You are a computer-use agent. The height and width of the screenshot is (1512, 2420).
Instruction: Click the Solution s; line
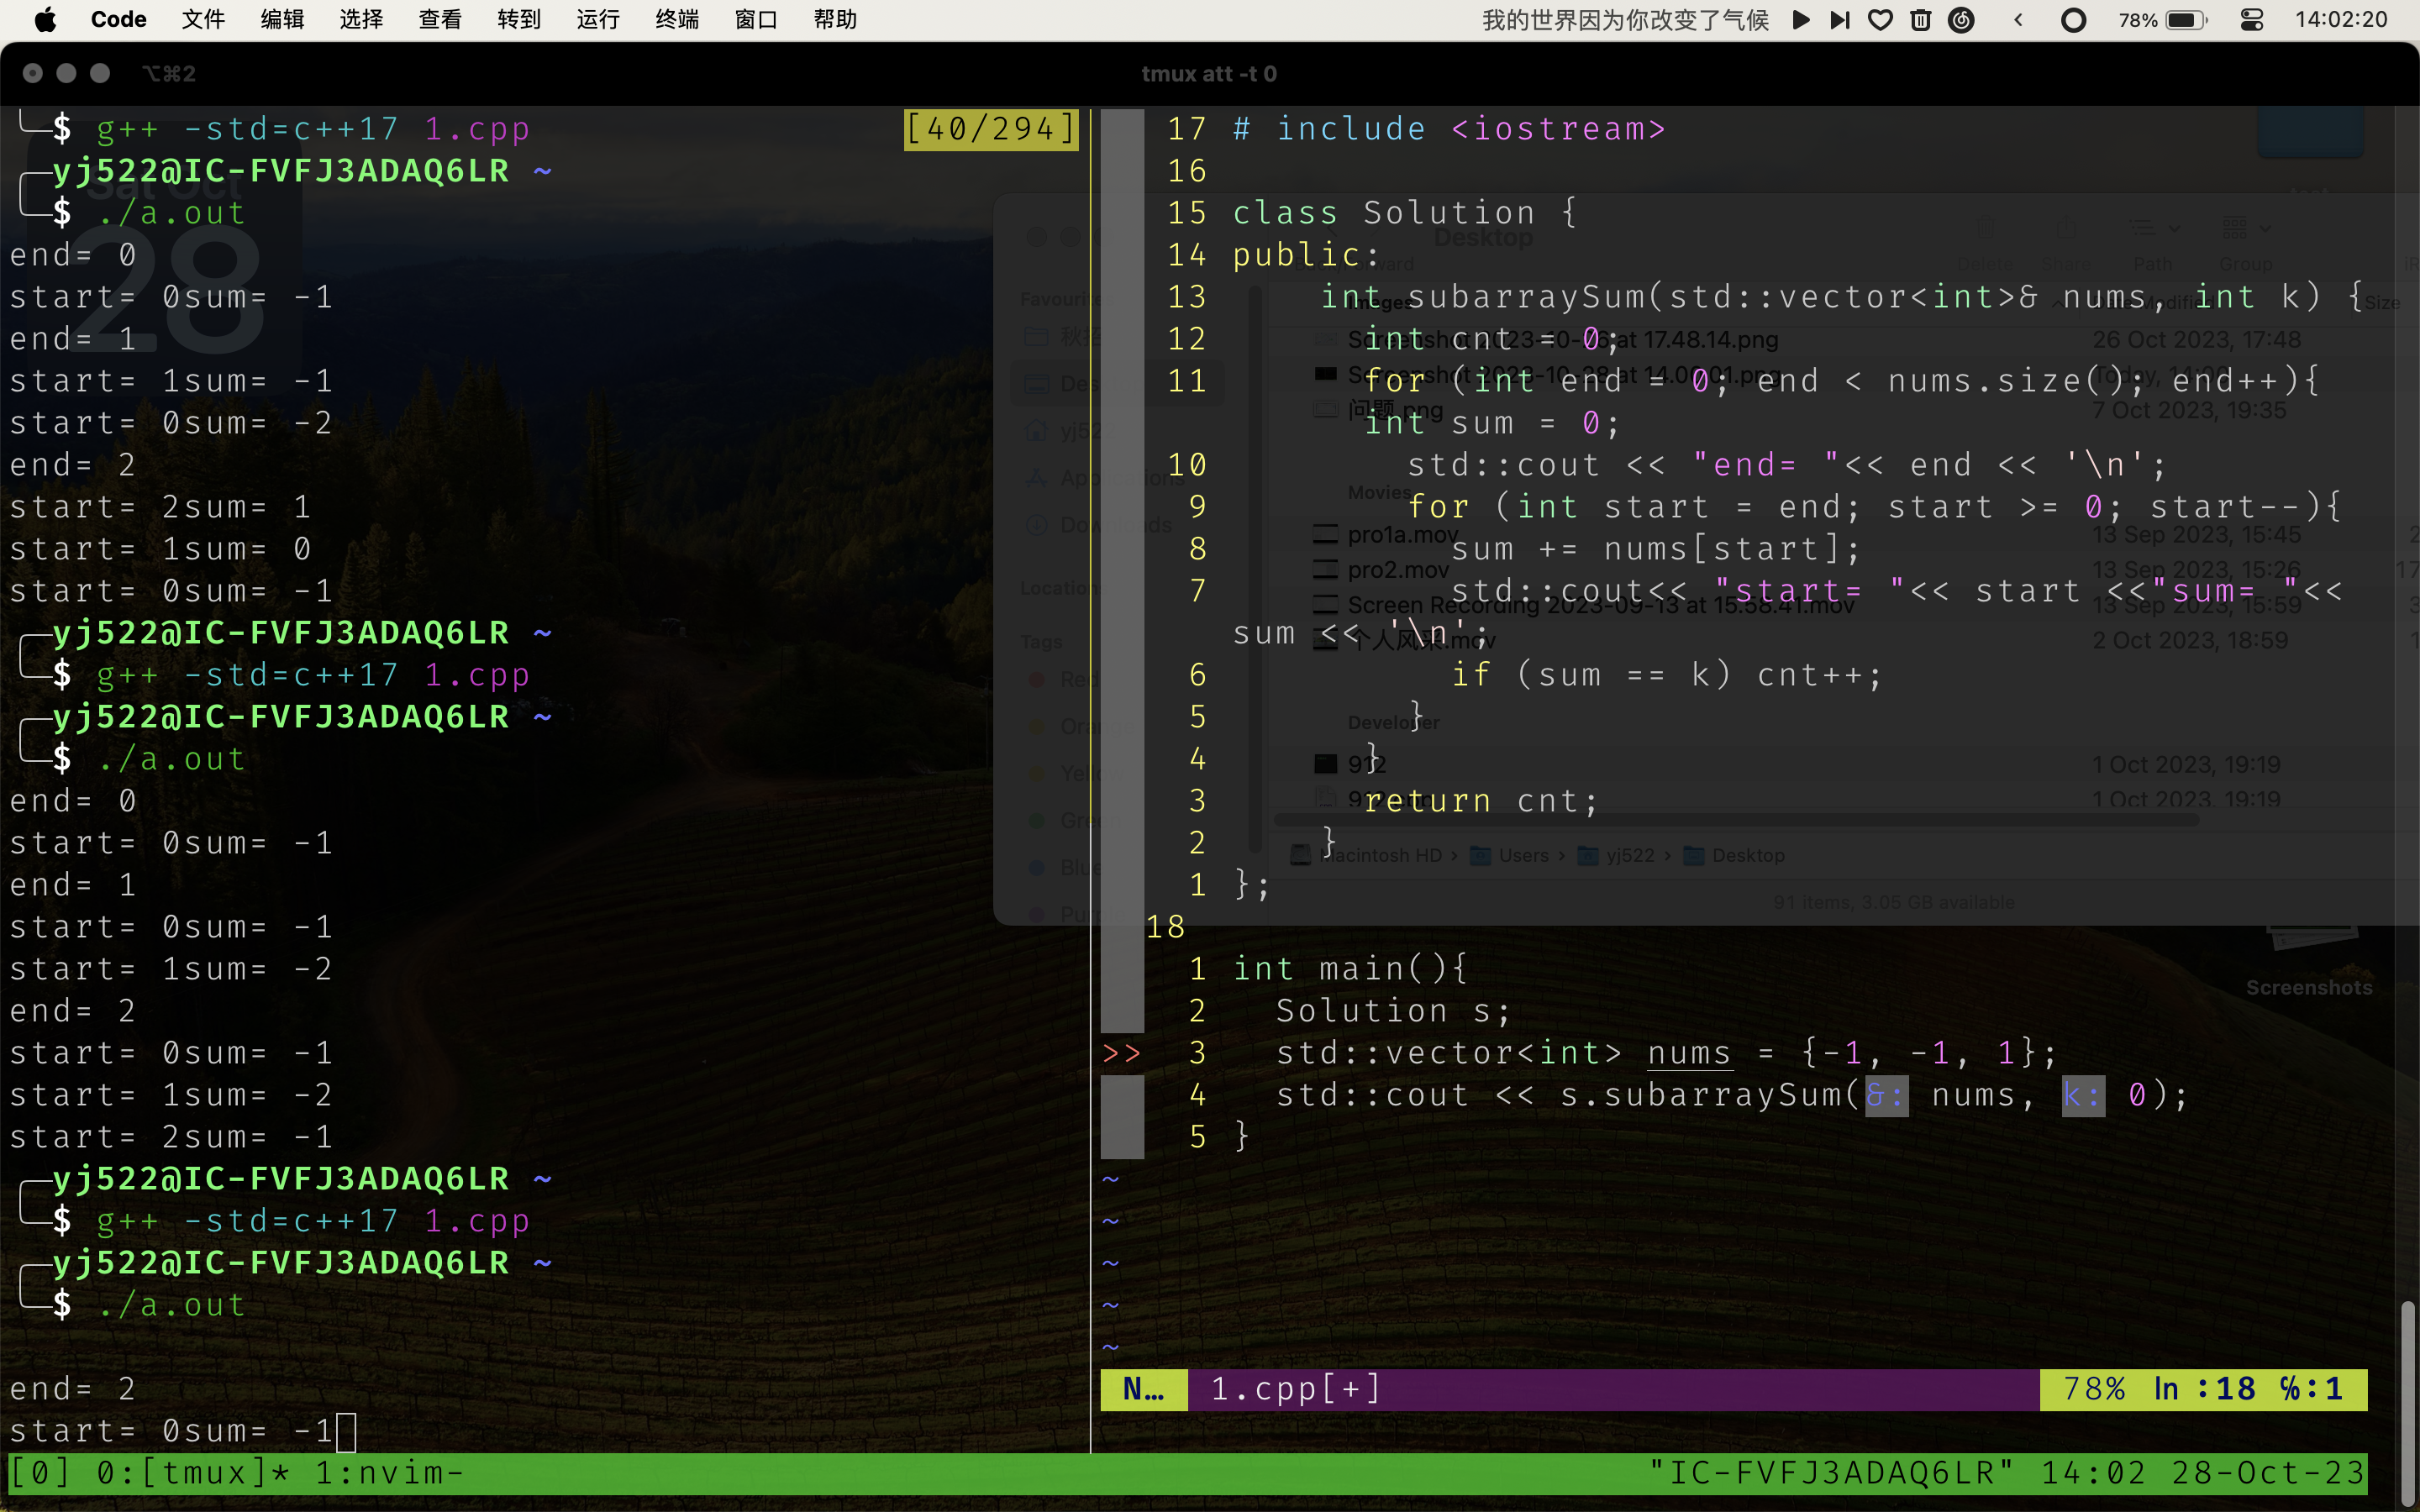pyautogui.click(x=1394, y=1011)
